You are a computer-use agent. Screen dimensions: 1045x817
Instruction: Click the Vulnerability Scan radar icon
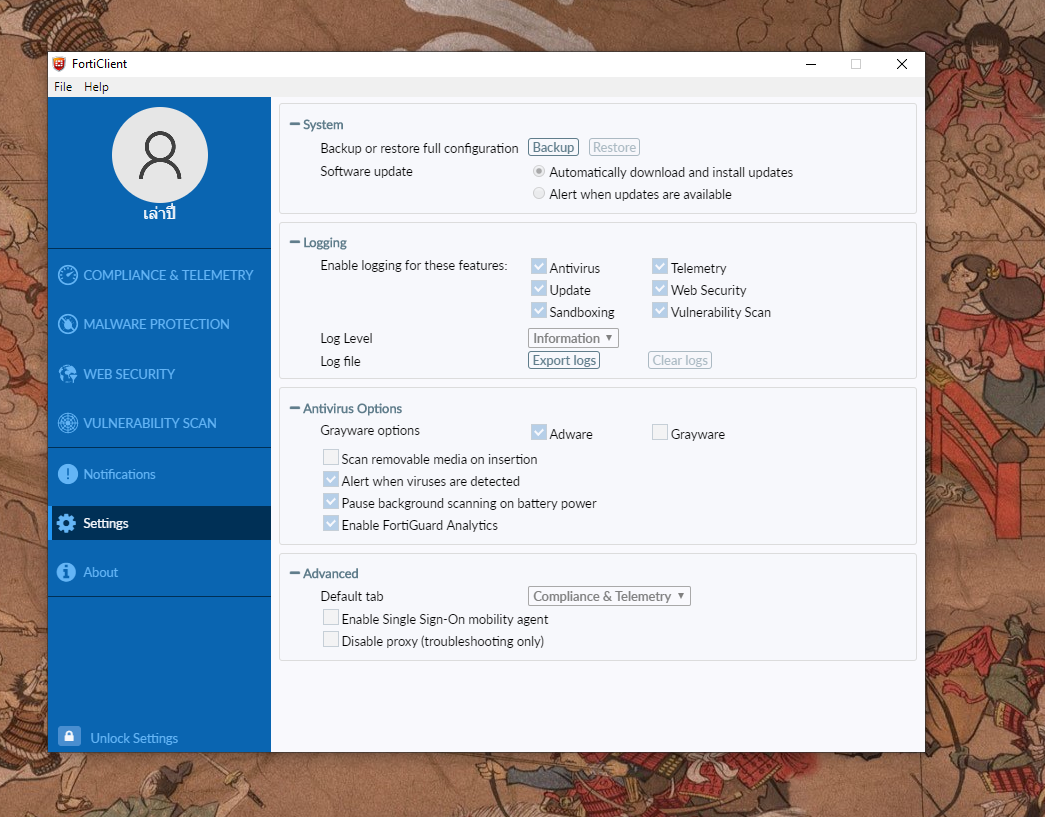tap(67, 422)
